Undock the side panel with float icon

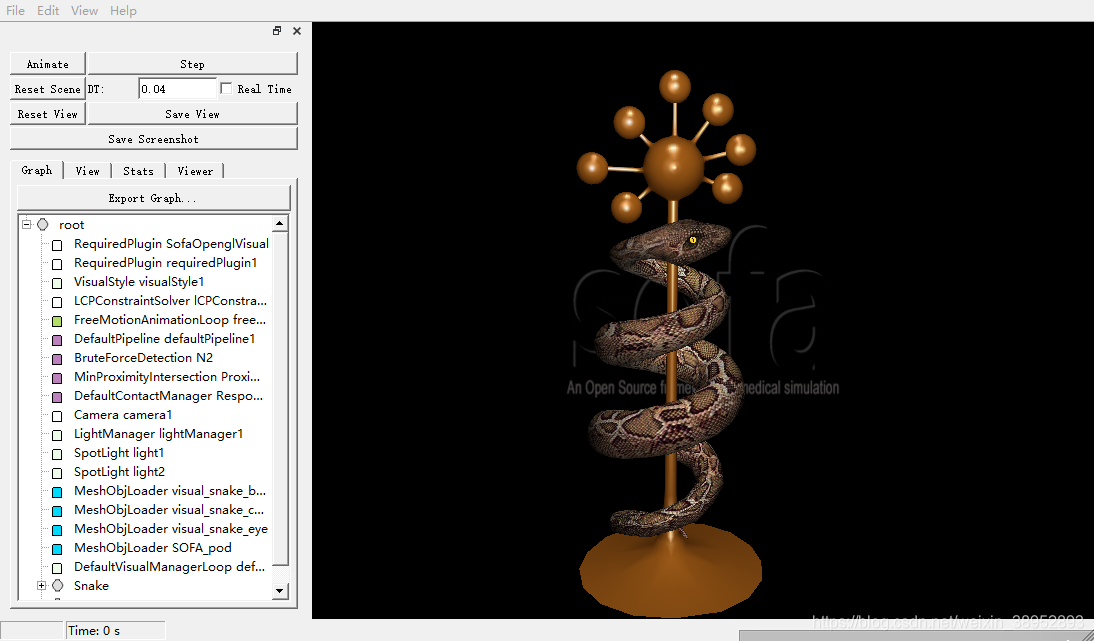(x=277, y=31)
